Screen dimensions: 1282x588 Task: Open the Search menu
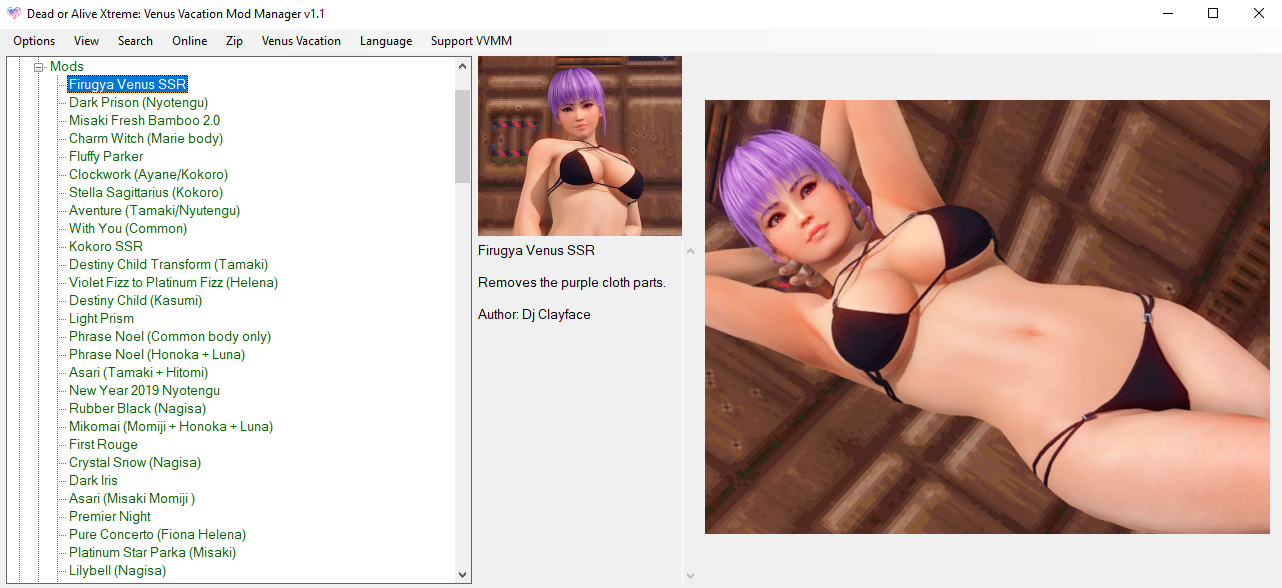pos(135,41)
